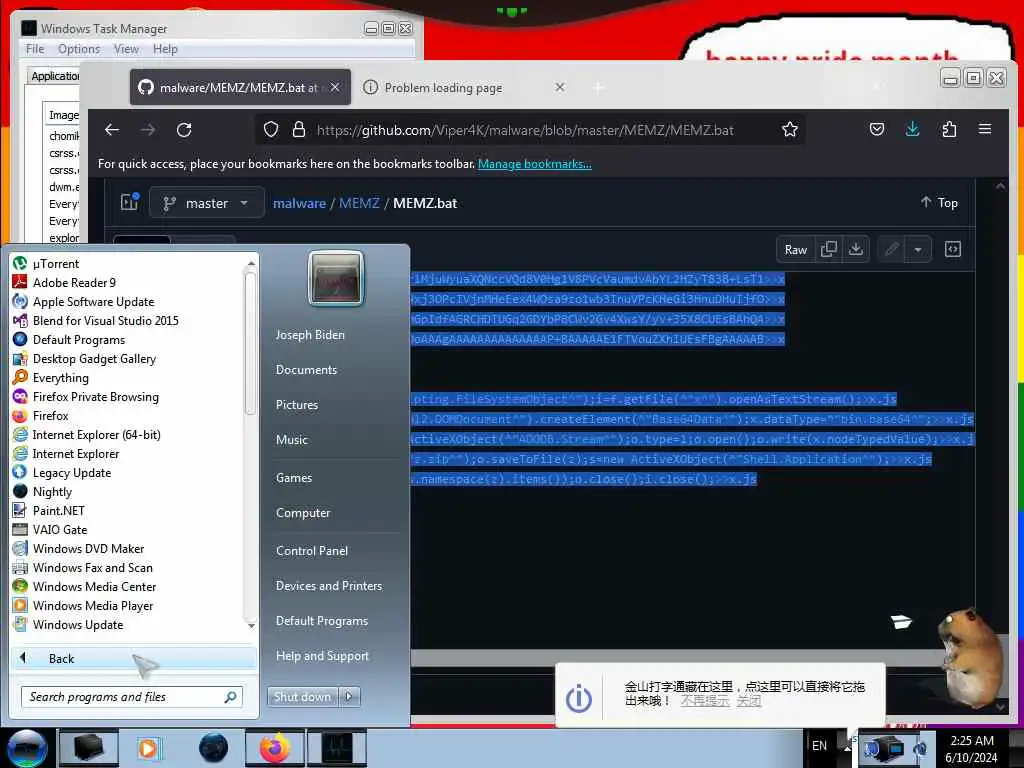Open the Nightly globe taskbar icon
This screenshot has height=768, width=1024.
coord(213,748)
